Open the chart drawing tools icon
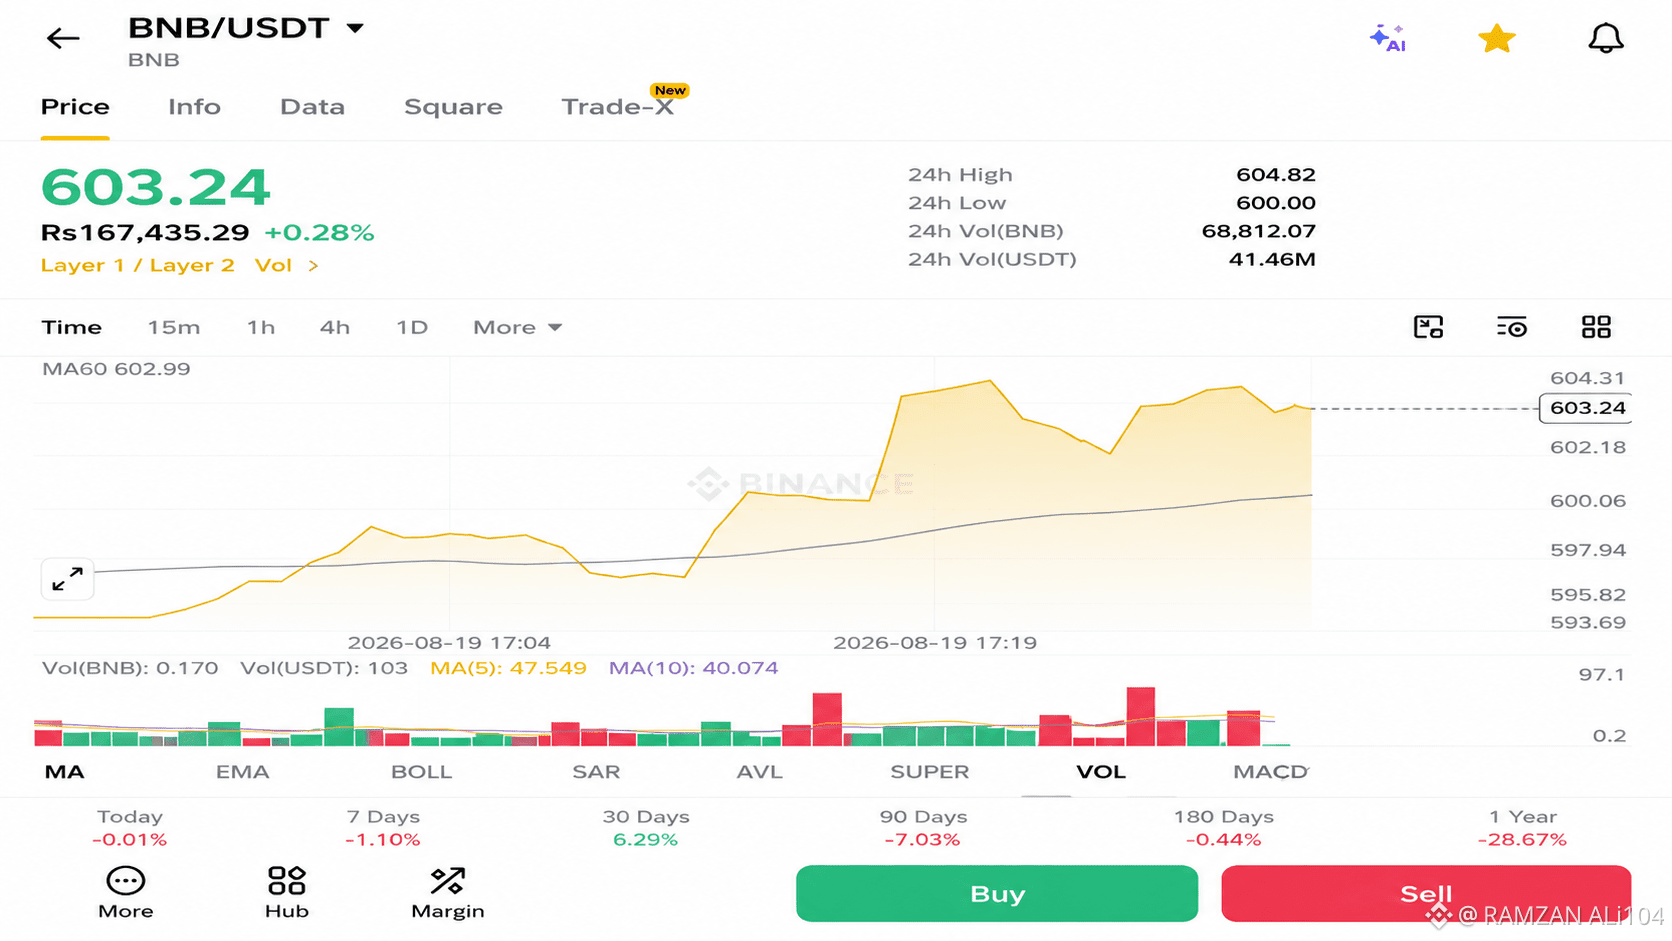The image size is (1672, 941). click(x=1428, y=327)
